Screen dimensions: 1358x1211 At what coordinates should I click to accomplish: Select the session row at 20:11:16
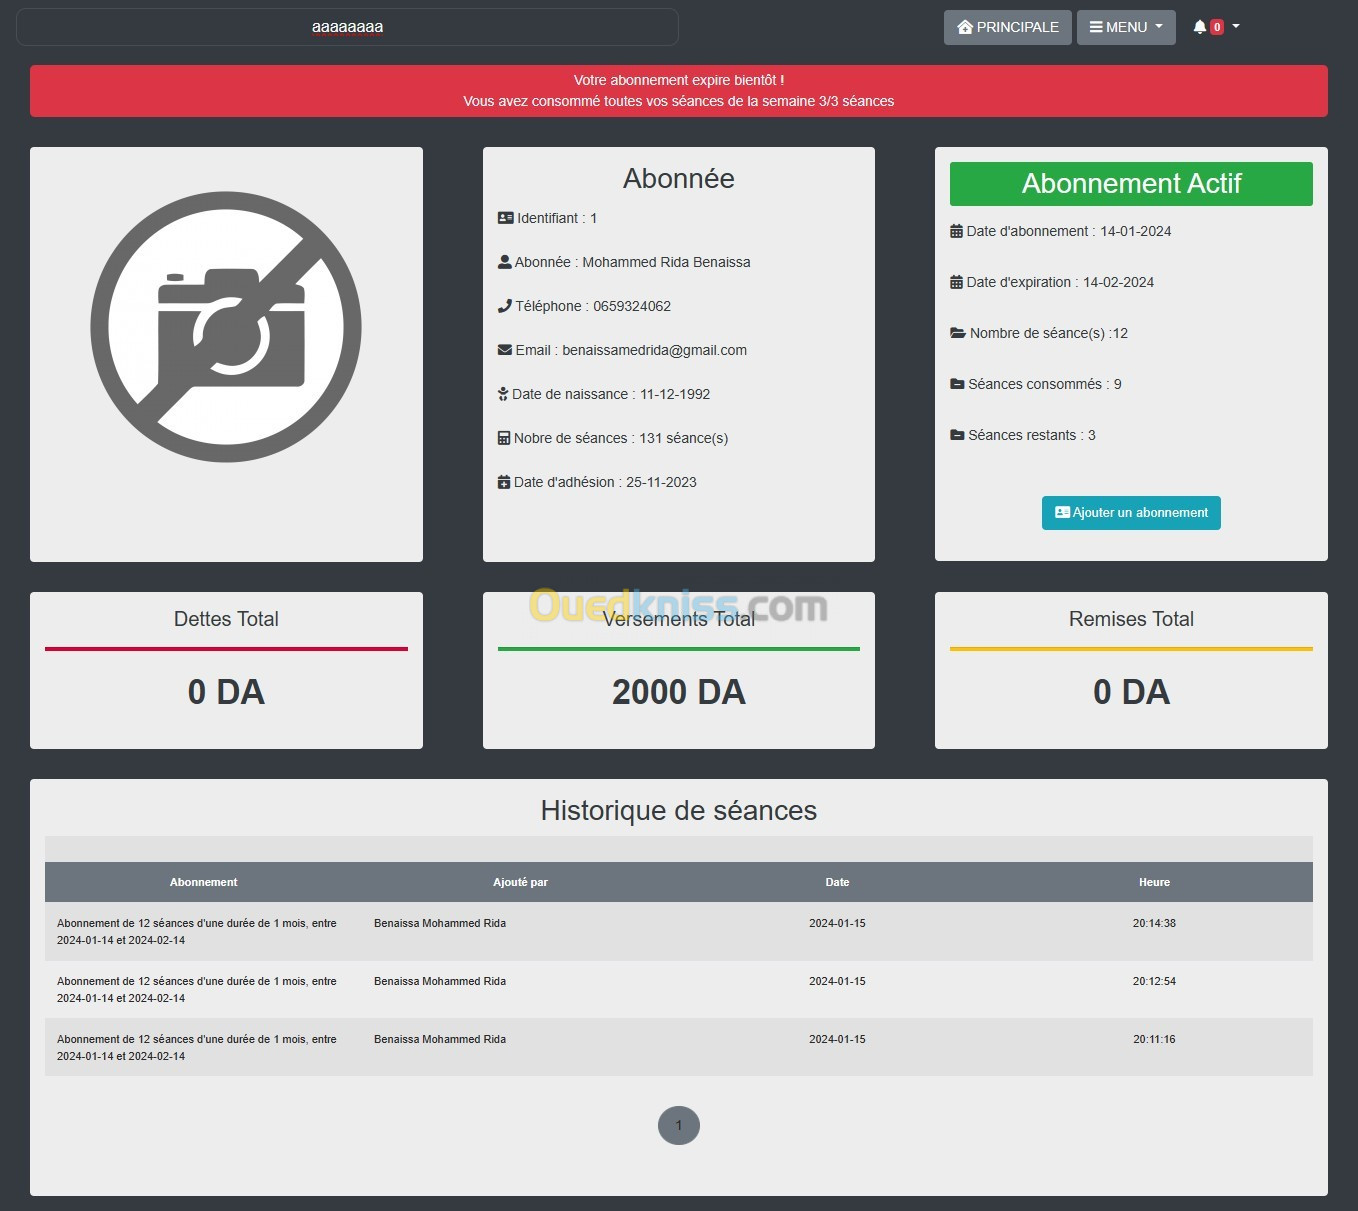[679, 1048]
